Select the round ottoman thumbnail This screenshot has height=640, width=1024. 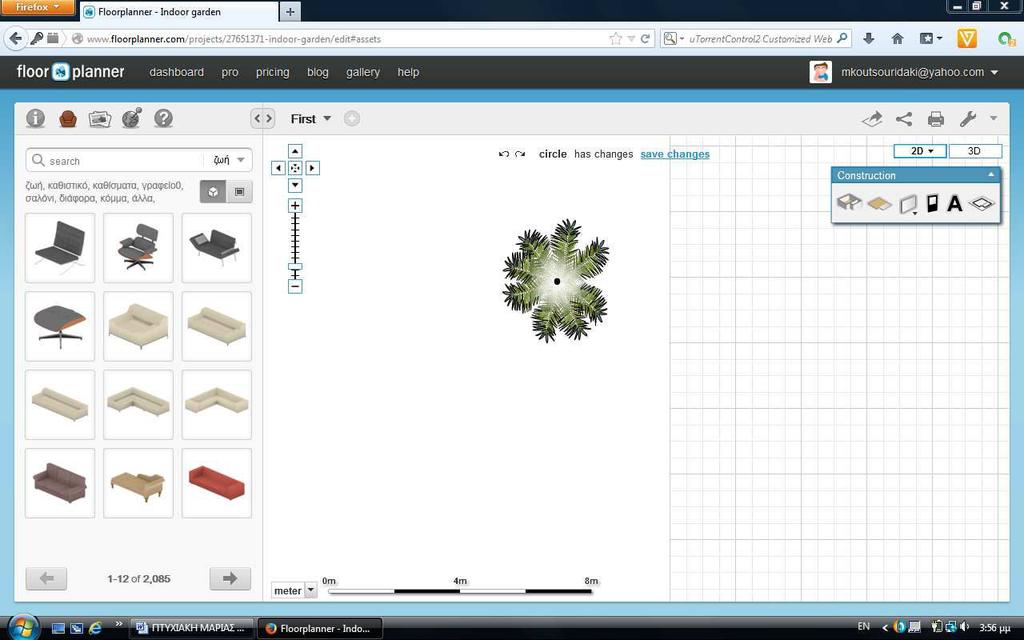(59, 326)
